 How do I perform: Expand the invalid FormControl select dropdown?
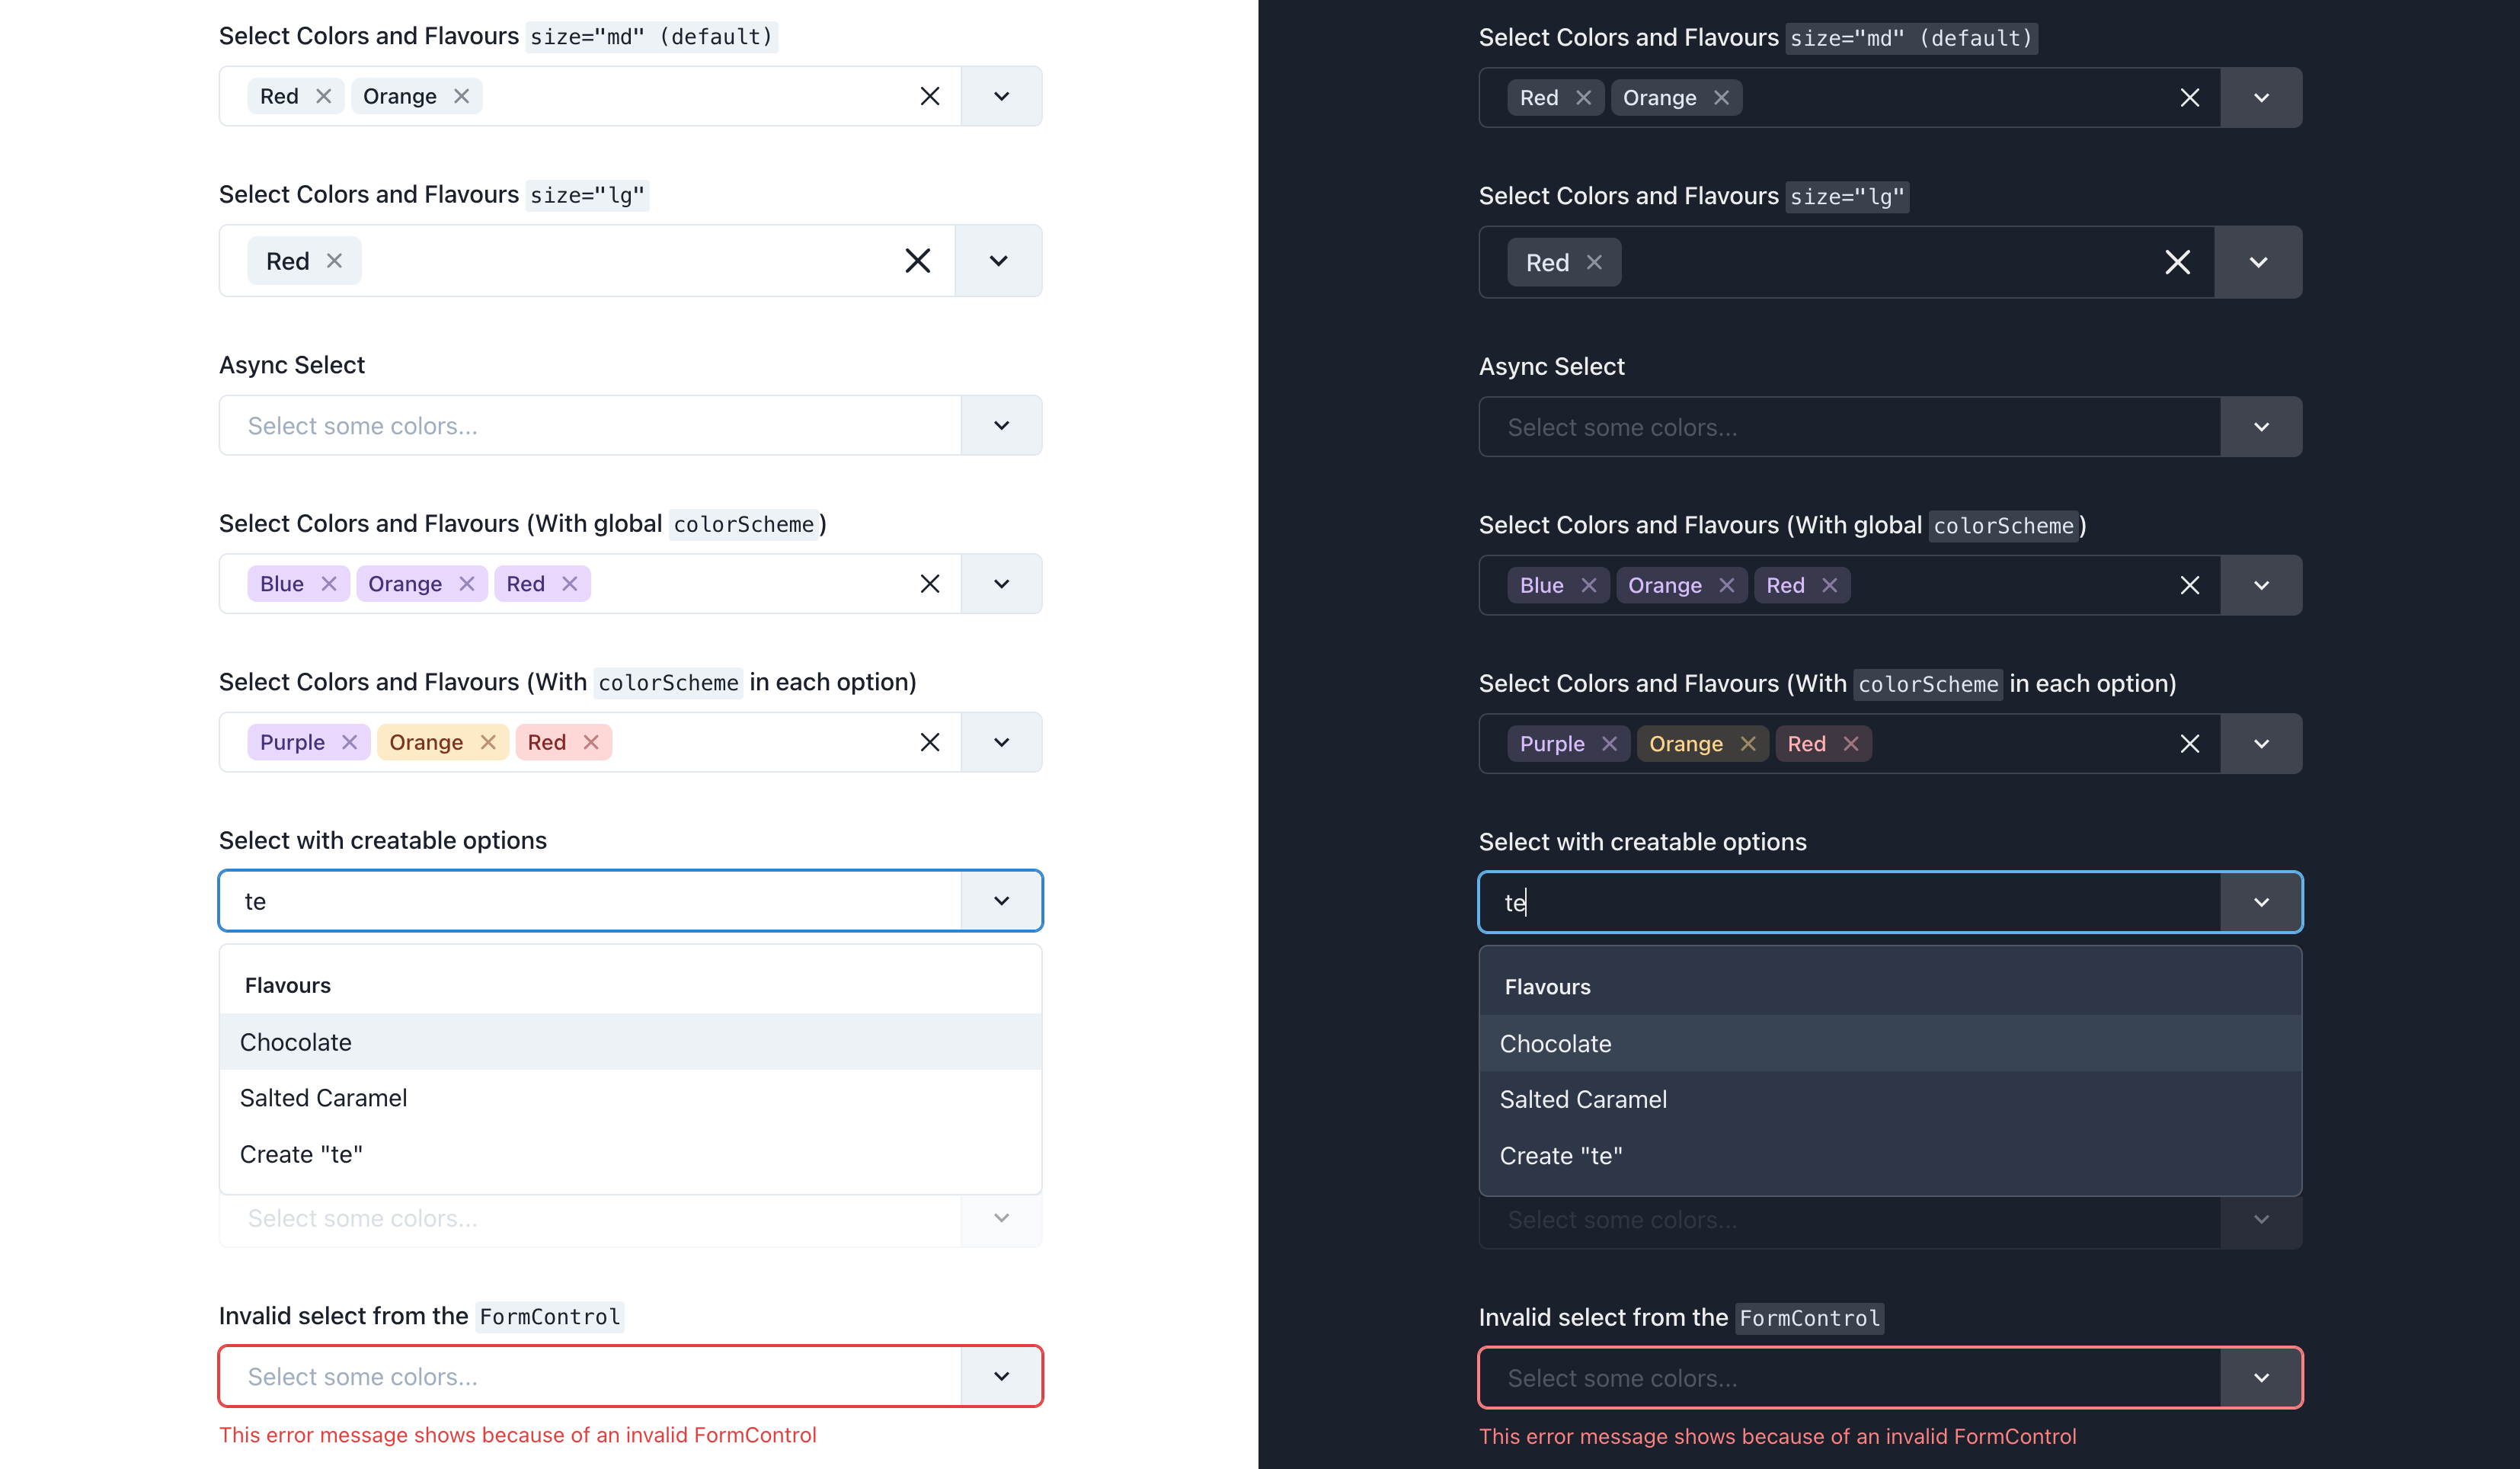[999, 1376]
